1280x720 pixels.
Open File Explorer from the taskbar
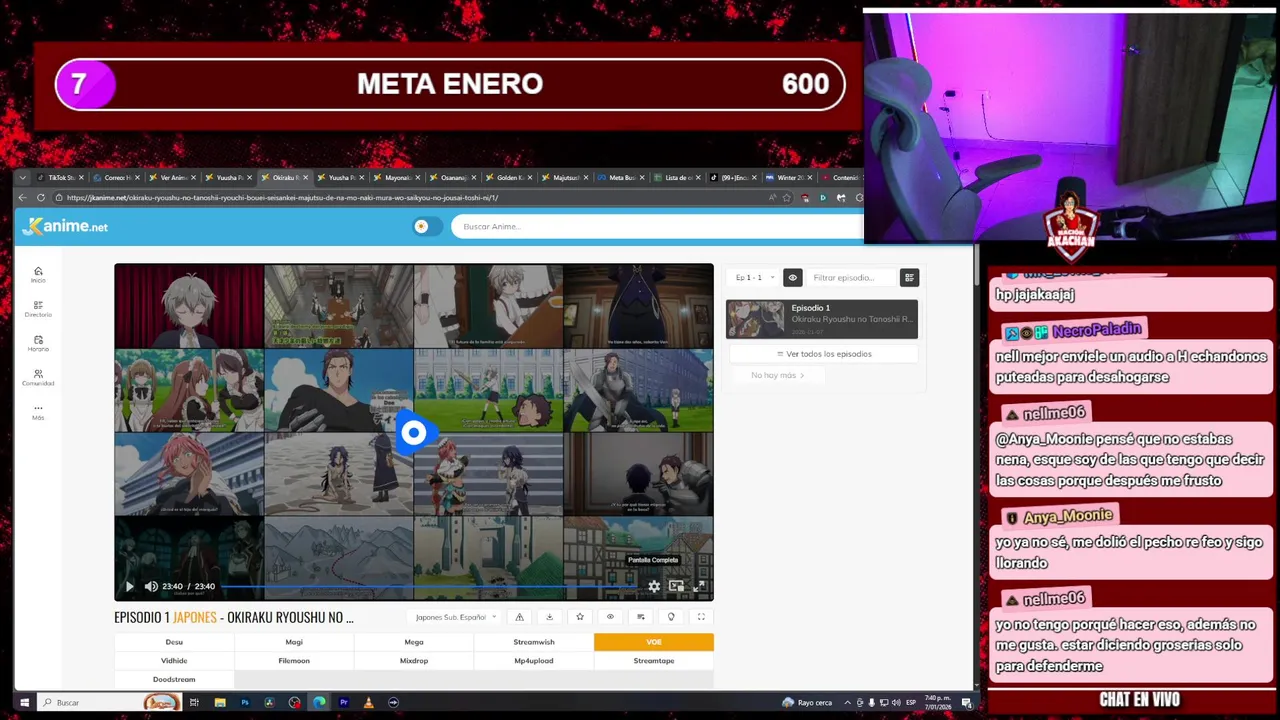pos(220,703)
